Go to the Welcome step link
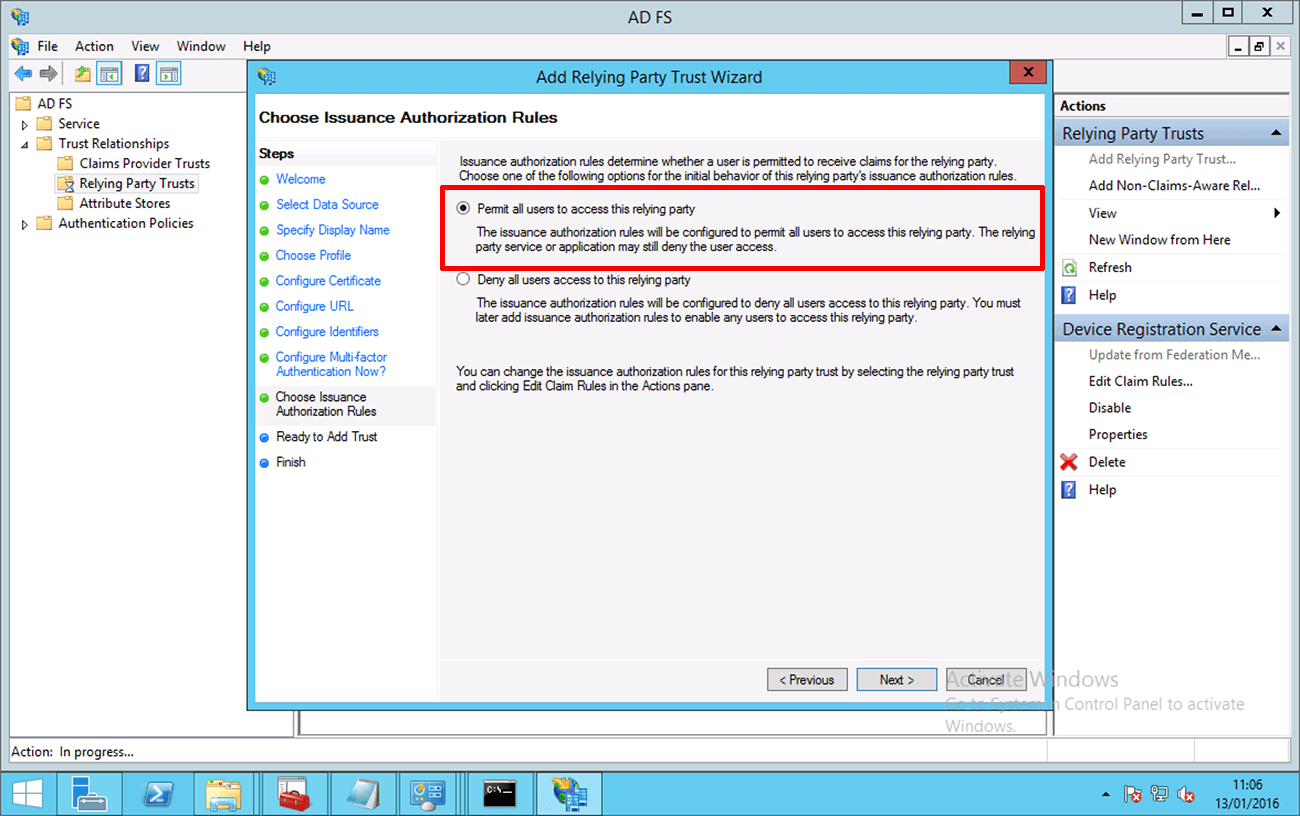This screenshot has width=1300, height=816. point(301,179)
